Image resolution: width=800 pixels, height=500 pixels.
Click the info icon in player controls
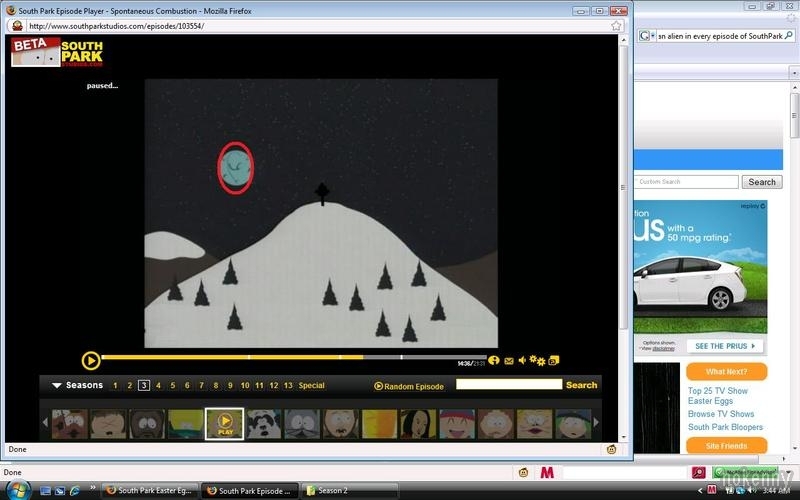pyautogui.click(x=494, y=360)
